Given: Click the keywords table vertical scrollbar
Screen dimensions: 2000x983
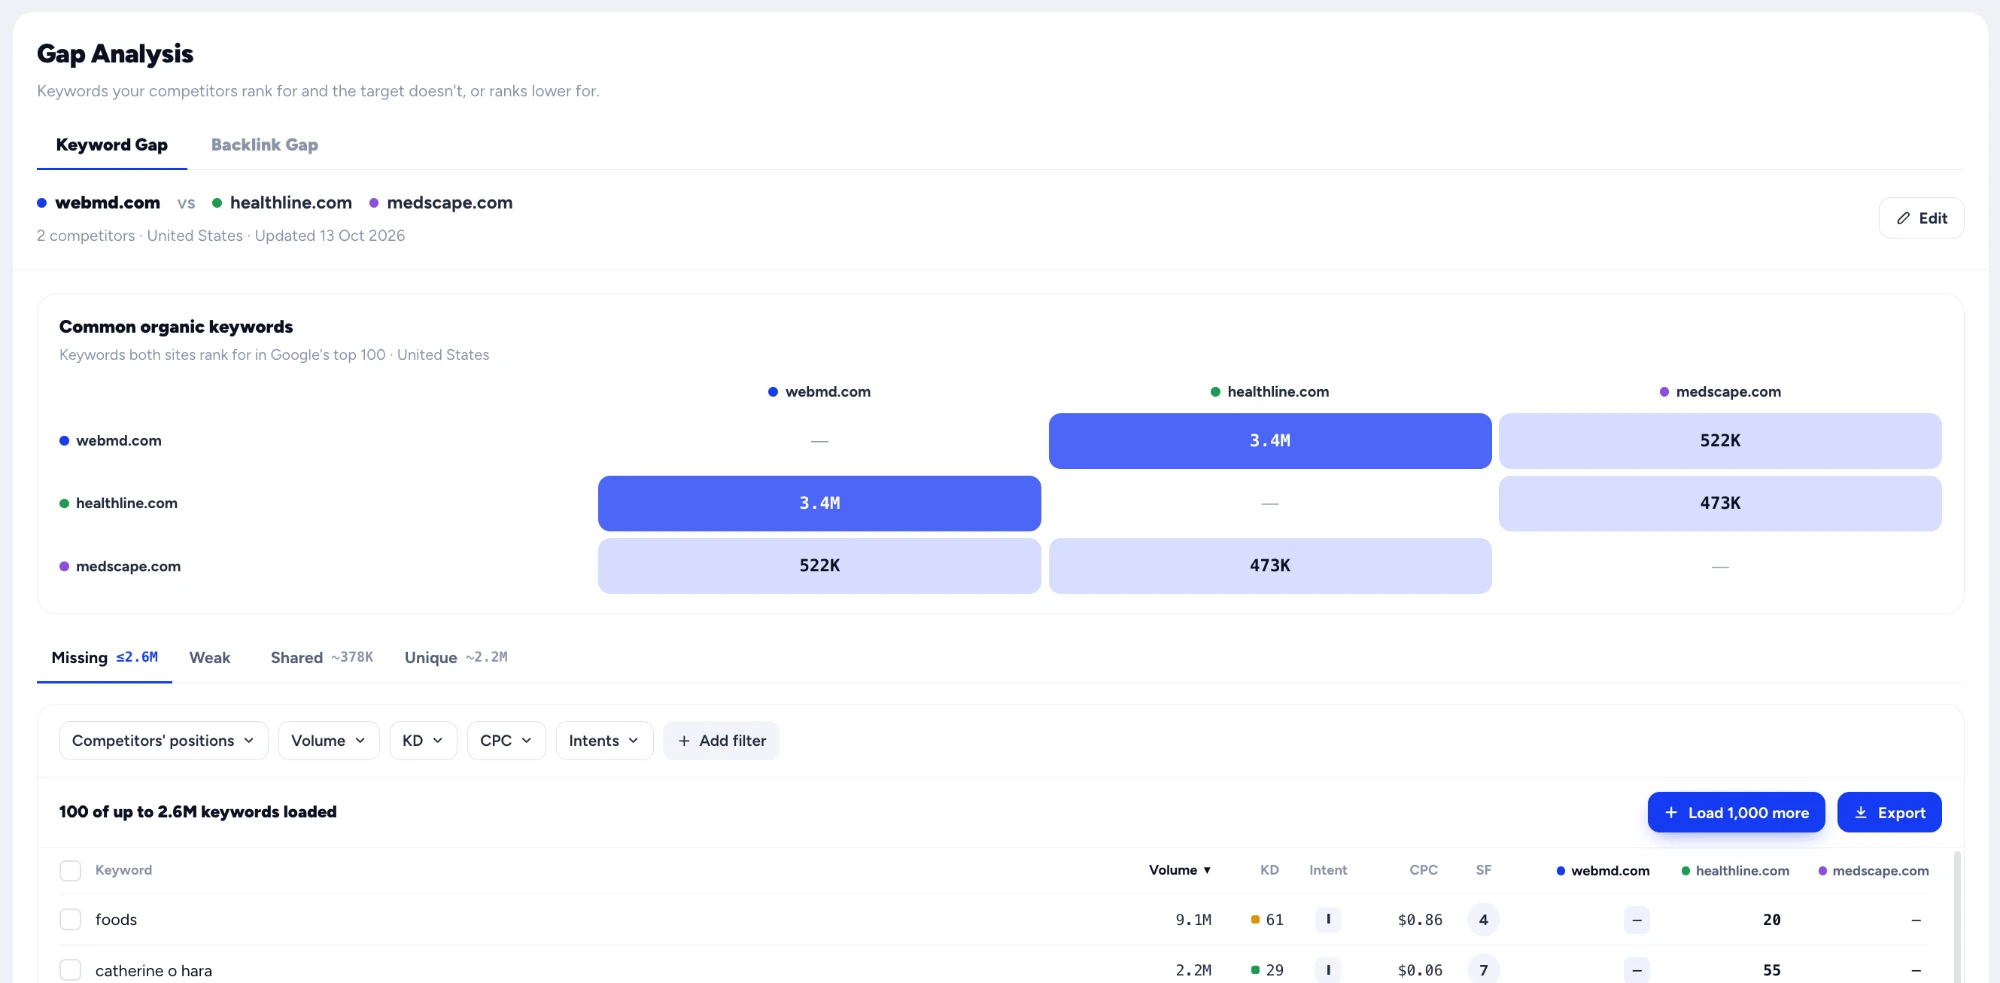Looking at the screenshot, I should [1957, 915].
